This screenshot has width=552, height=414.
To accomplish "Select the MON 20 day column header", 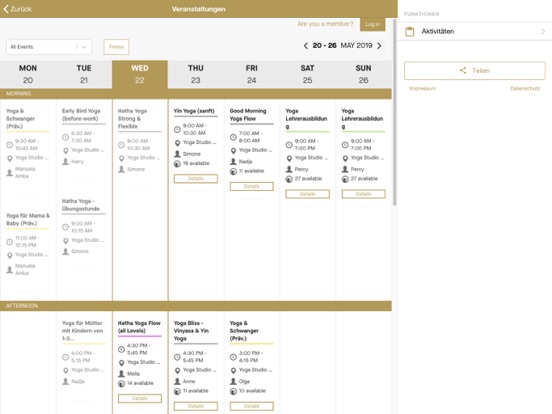I will click(x=28, y=74).
